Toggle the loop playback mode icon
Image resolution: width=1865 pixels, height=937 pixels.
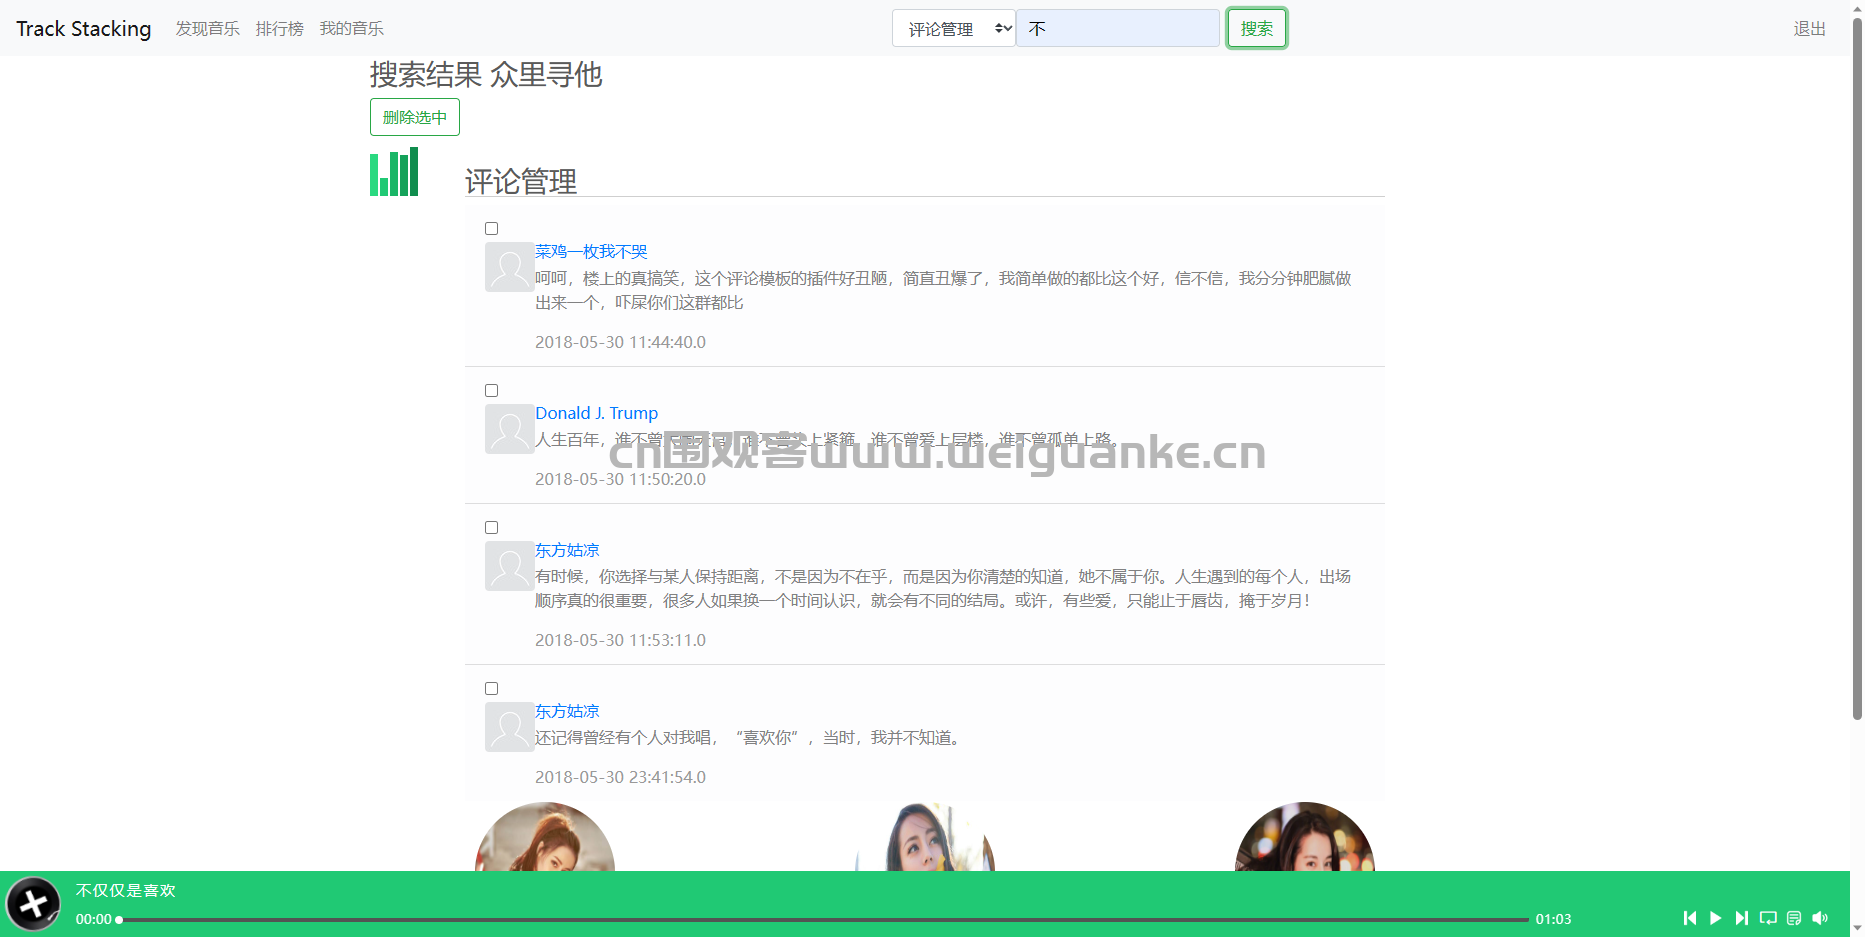(1768, 918)
